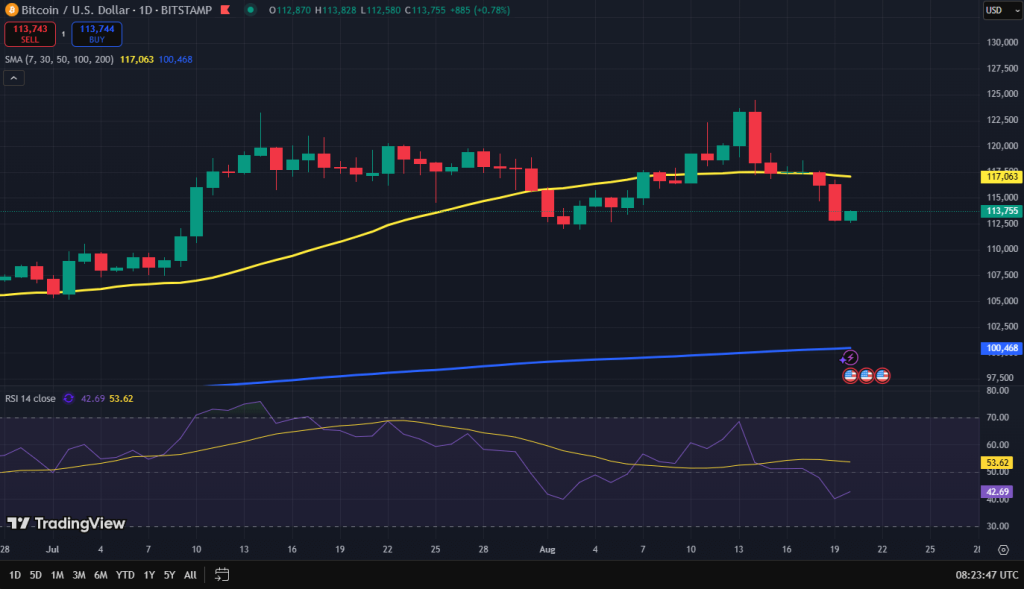The width and height of the screenshot is (1024, 589).
Task: Select the 5D time range
Action: click(x=36, y=575)
